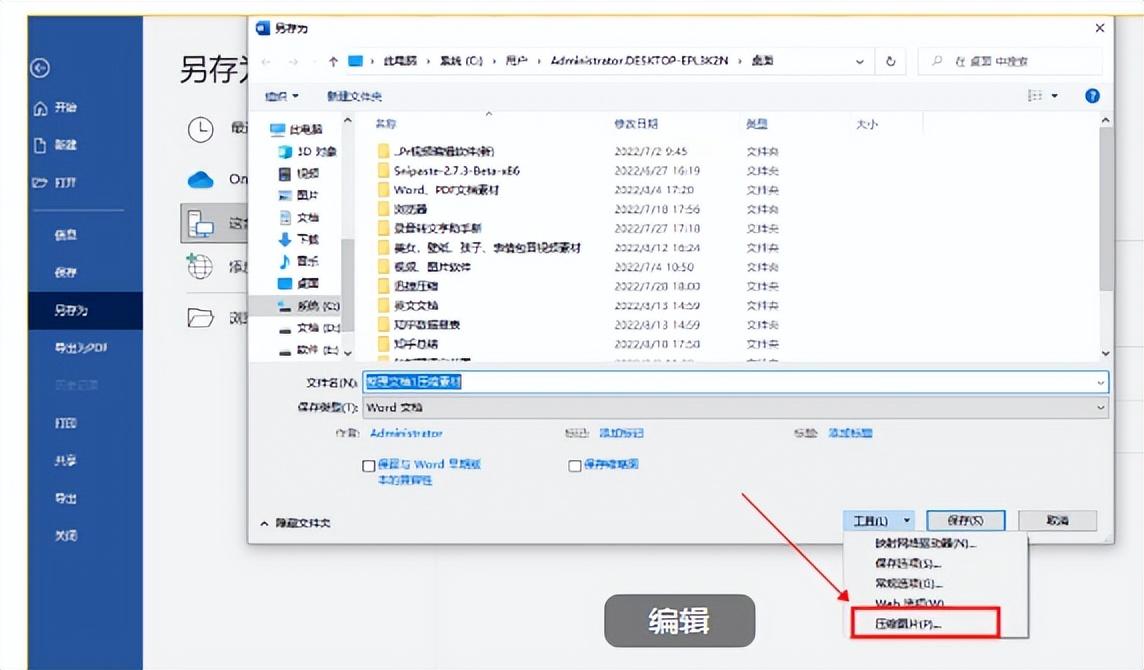Refresh the folder listing
Viewport: 1144px width, 670px height.
tap(890, 61)
